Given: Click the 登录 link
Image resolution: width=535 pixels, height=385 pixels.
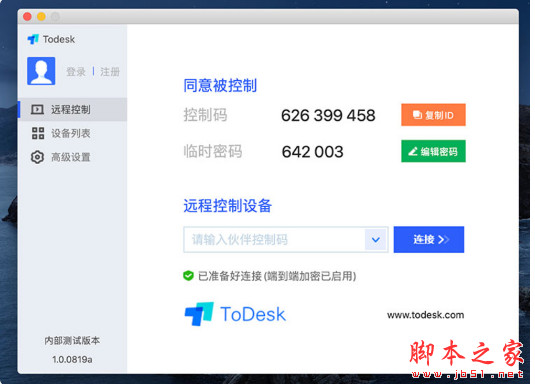Looking at the screenshot, I should (x=76, y=72).
